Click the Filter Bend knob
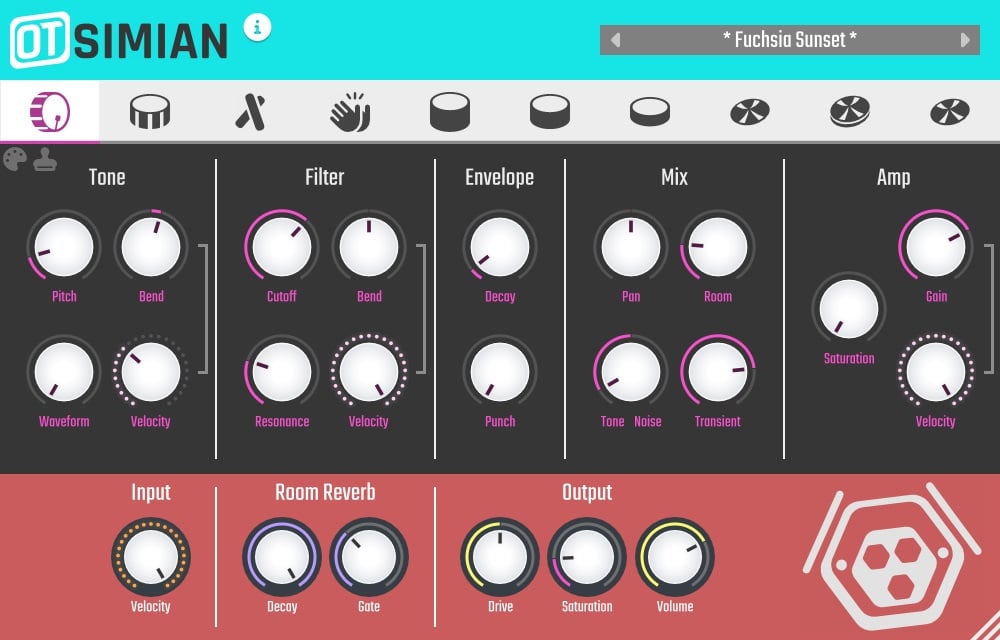The height and width of the screenshot is (640, 1000). (369, 247)
